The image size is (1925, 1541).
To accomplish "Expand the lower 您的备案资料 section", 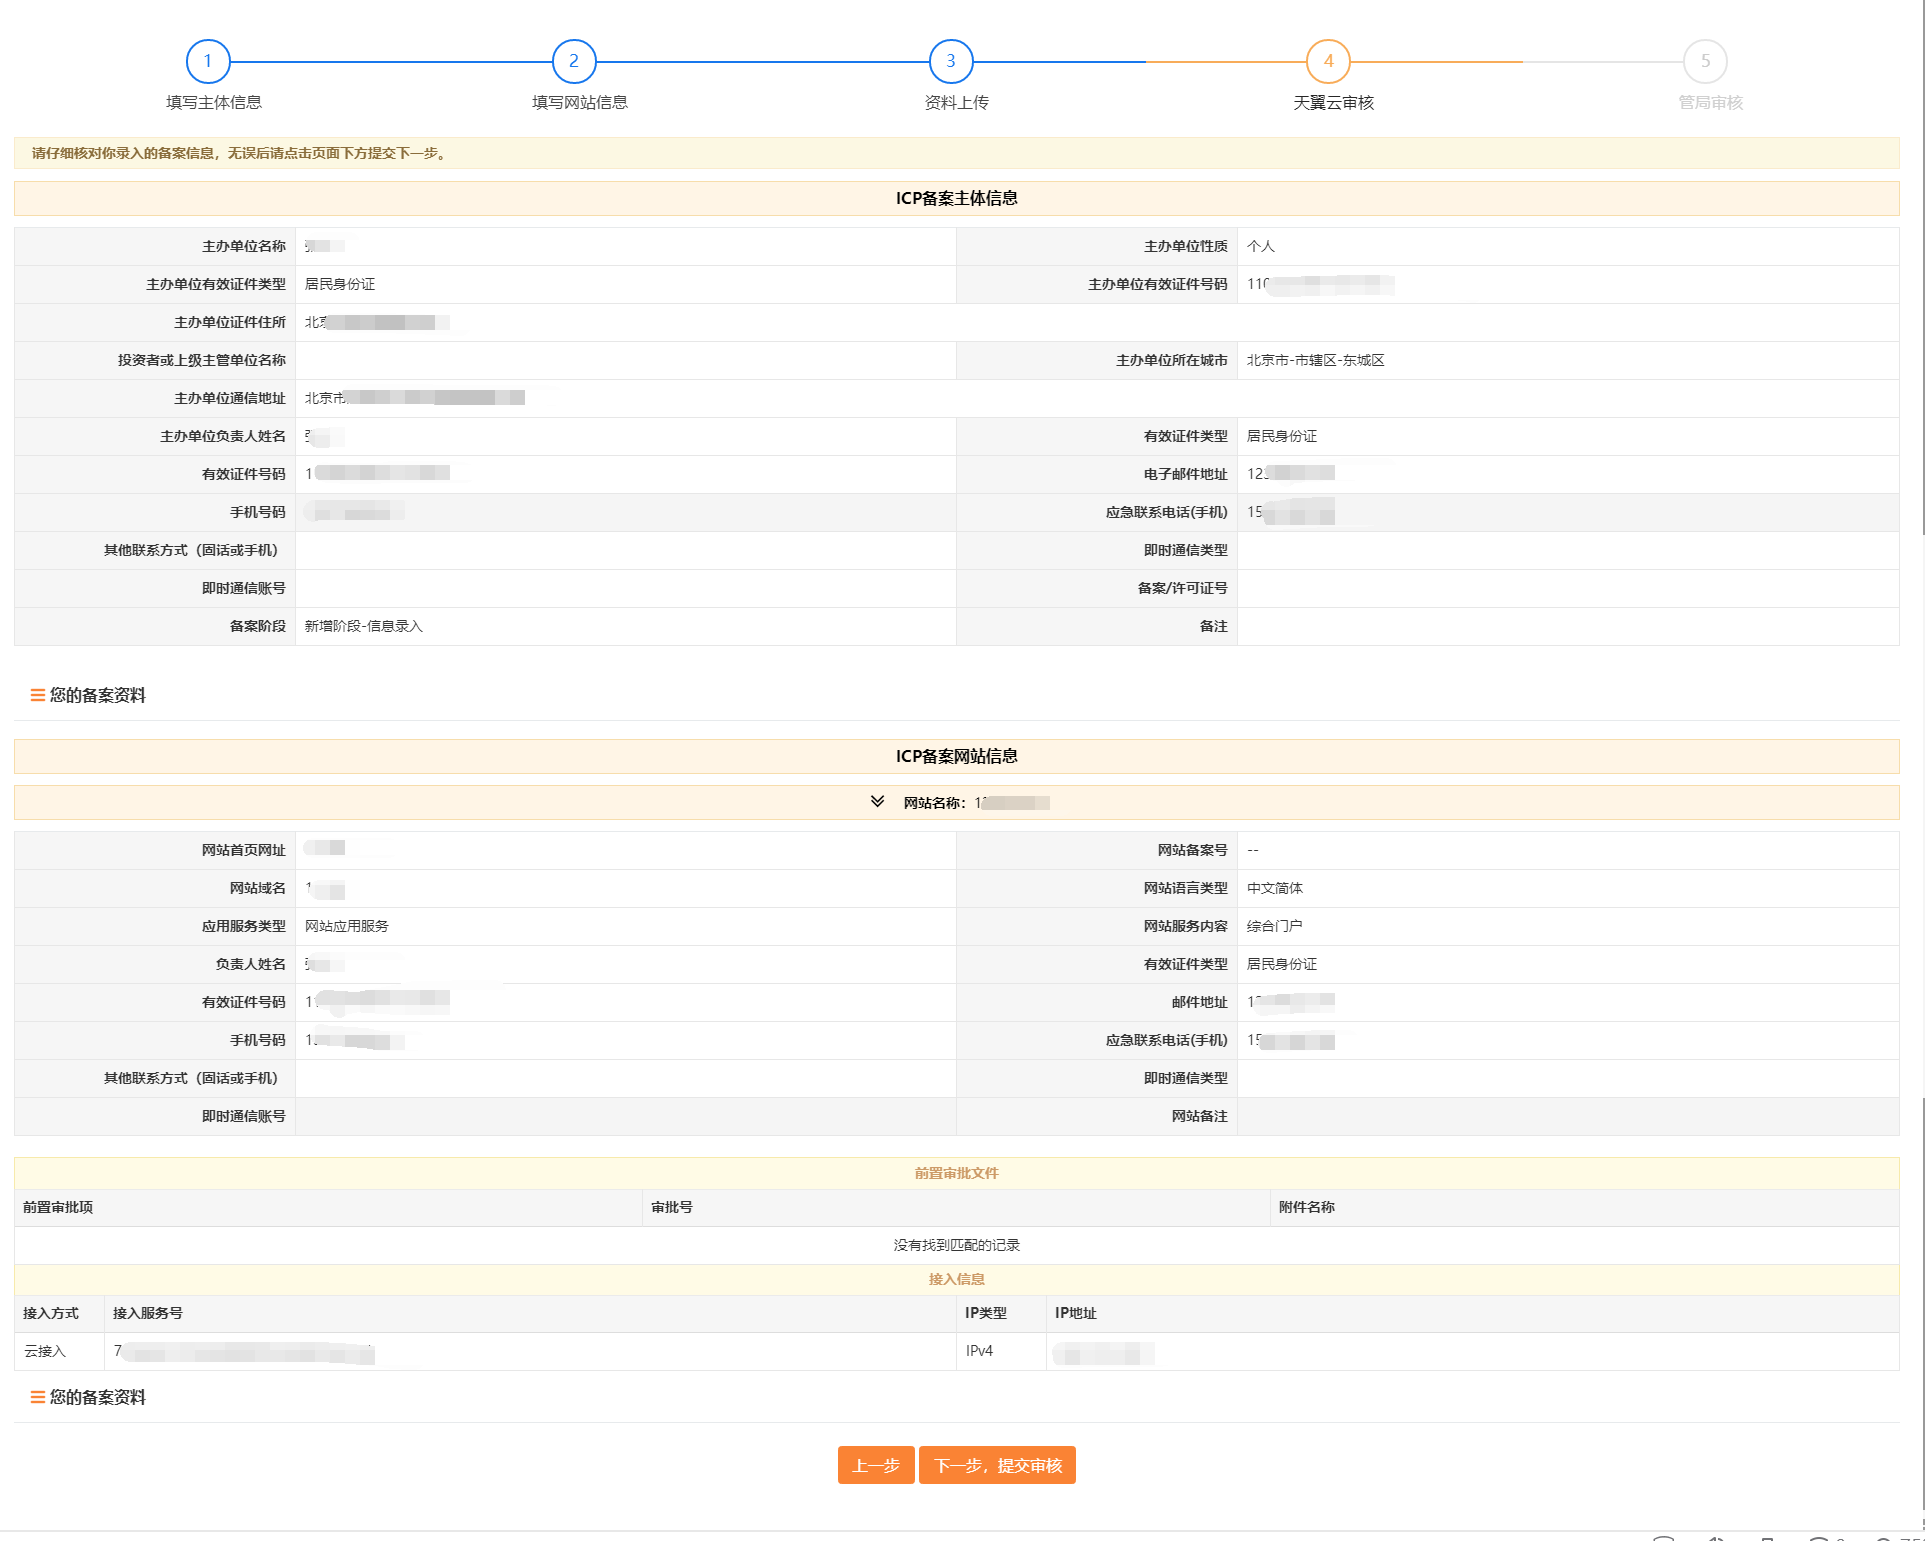I will 98,1397.
